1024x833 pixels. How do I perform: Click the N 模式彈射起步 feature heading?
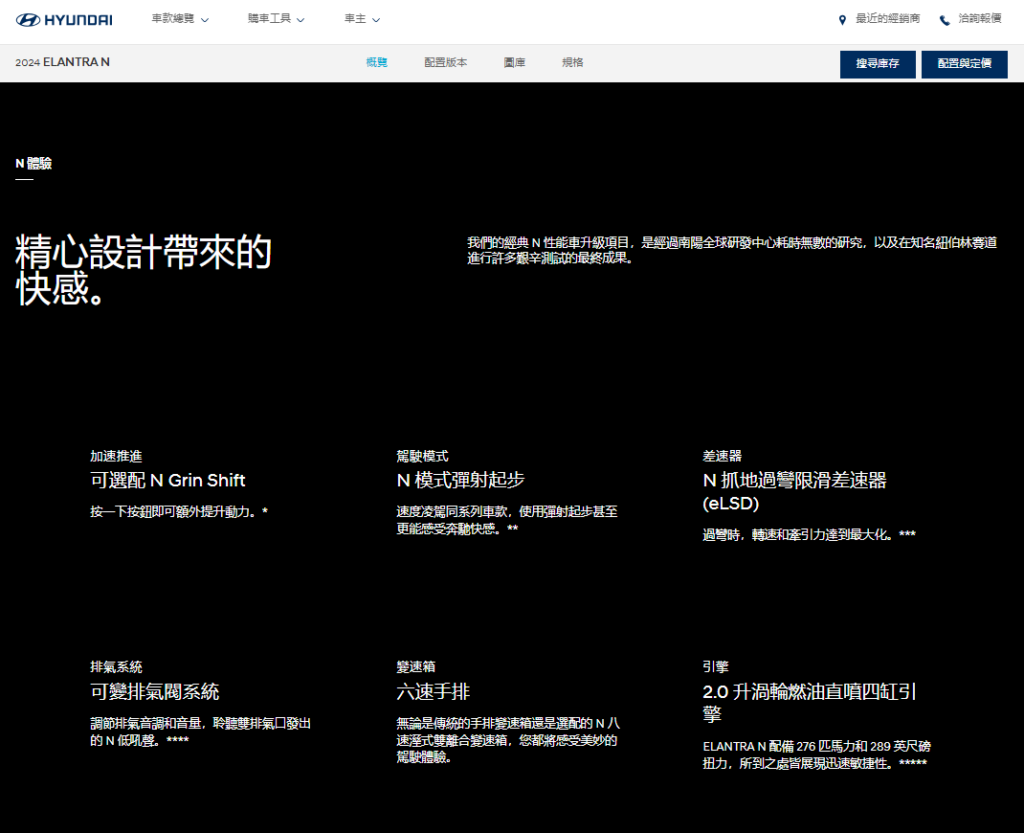(x=460, y=480)
